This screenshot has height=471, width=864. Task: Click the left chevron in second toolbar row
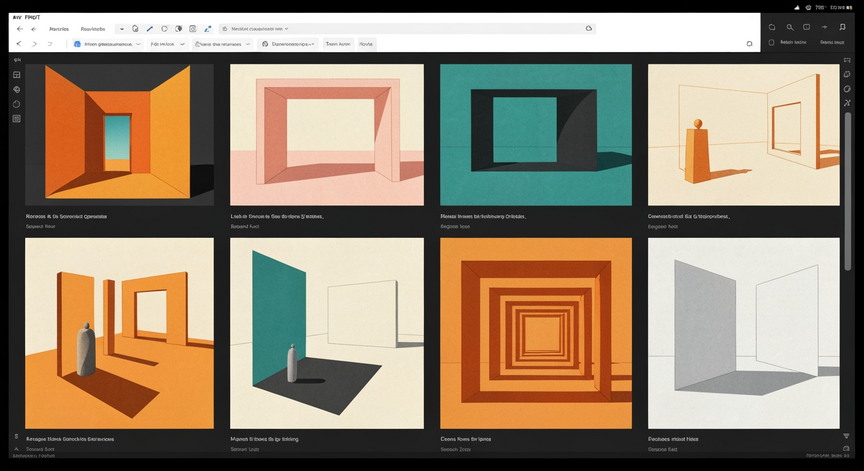pyautogui.click(x=19, y=44)
